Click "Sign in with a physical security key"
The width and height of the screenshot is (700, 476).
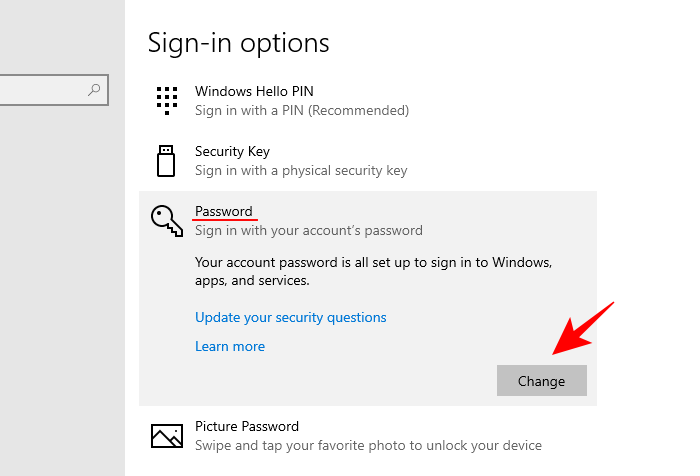301,170
